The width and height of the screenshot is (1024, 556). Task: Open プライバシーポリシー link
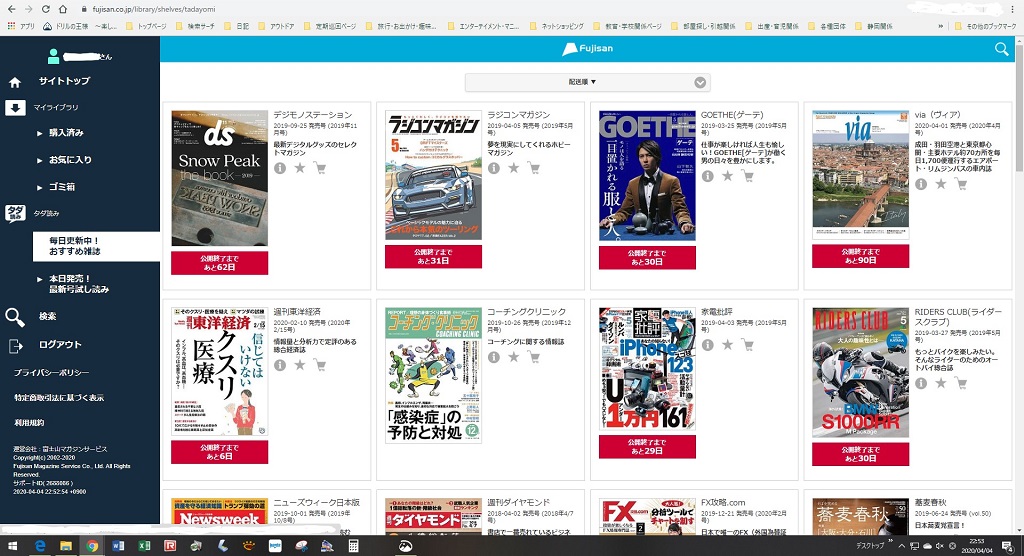(52, 372)
